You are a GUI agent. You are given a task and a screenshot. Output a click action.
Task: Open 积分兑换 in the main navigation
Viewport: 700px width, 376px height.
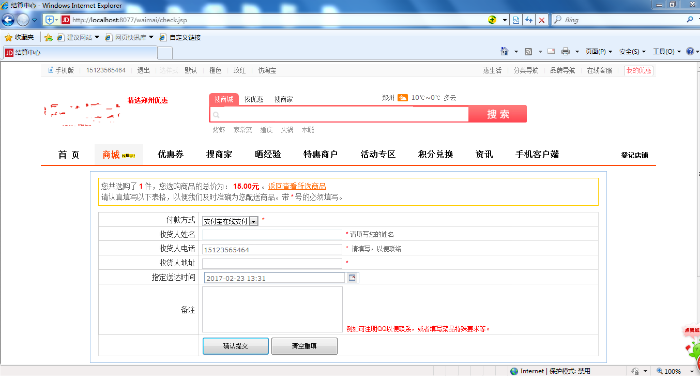(435, 155)
